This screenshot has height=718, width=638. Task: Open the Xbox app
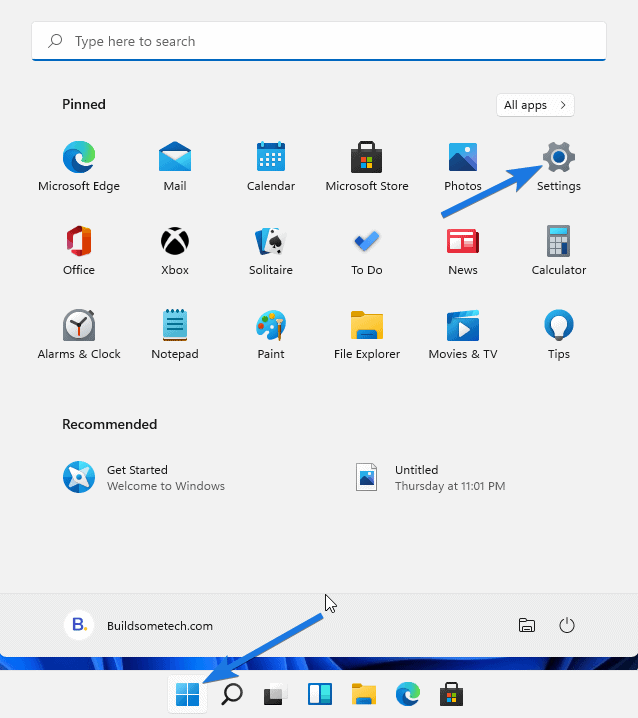pos(174,250)
